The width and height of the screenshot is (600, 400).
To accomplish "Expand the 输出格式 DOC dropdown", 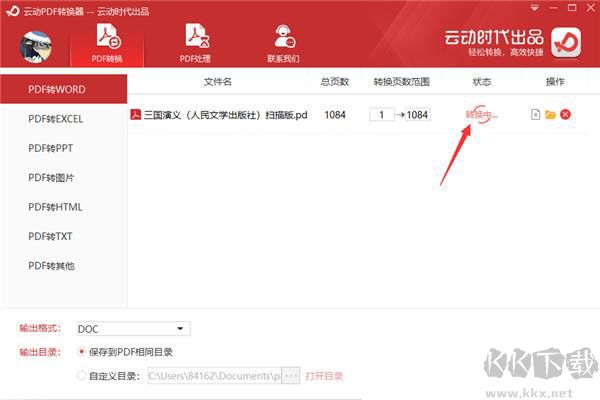I will (x=180, y=328).
